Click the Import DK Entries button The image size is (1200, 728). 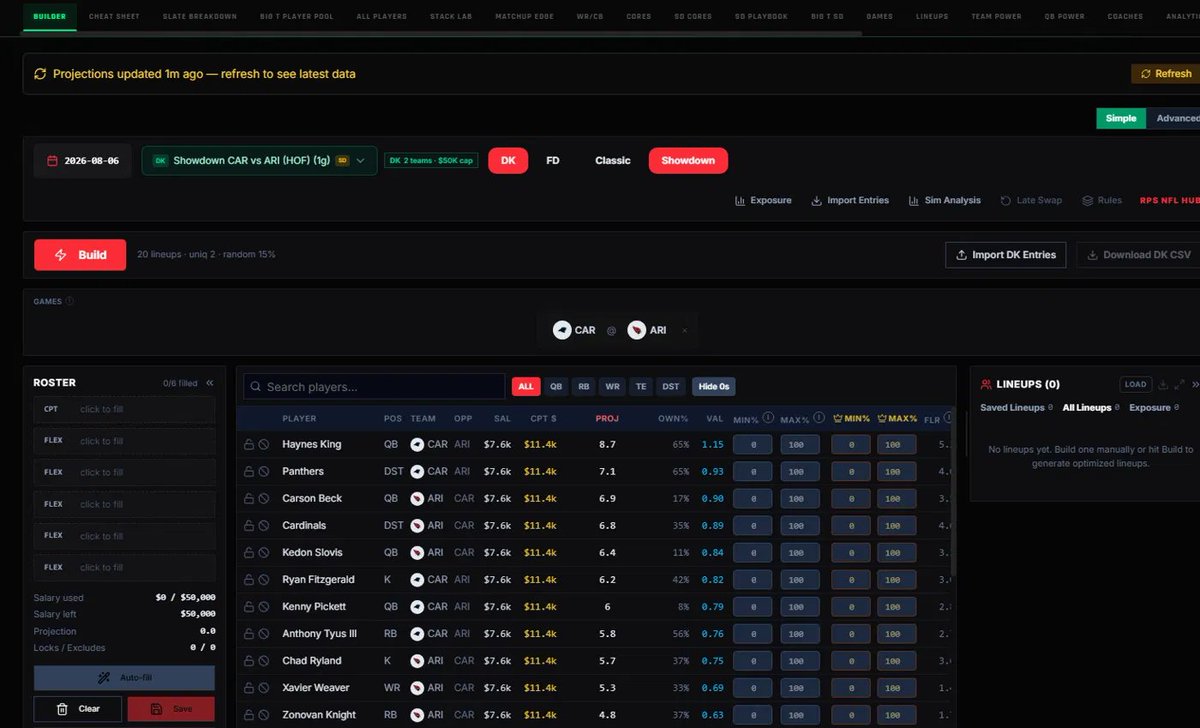[1006, 255]
